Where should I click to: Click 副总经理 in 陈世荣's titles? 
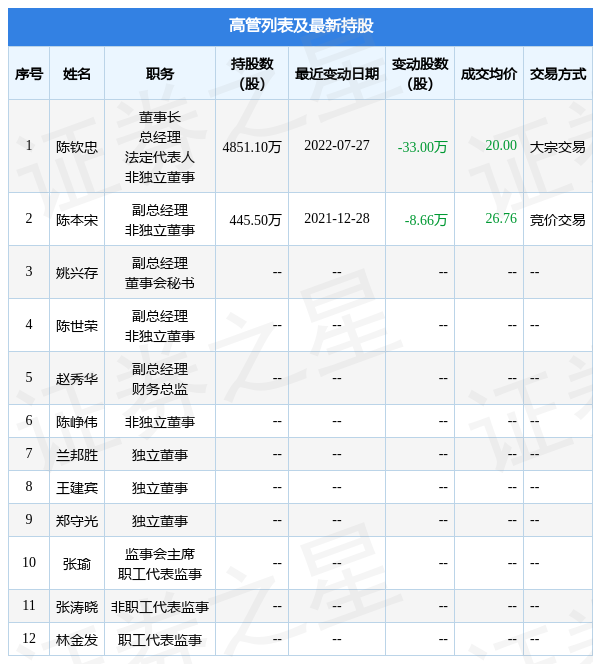[160, 316]
